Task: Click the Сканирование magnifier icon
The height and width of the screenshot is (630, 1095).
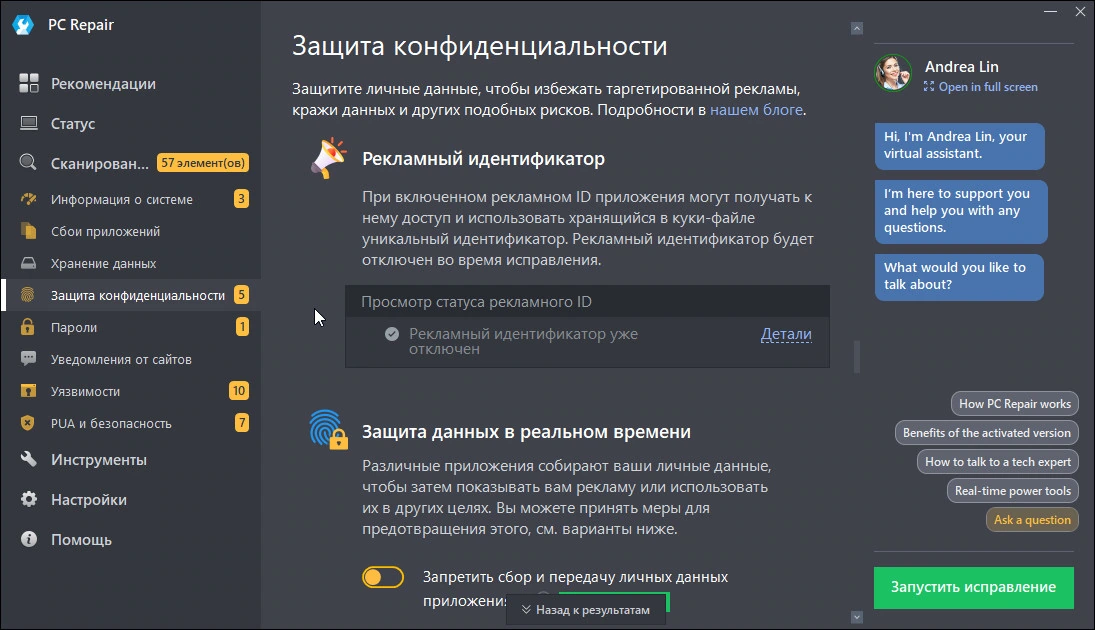Action: click(28, 162)
